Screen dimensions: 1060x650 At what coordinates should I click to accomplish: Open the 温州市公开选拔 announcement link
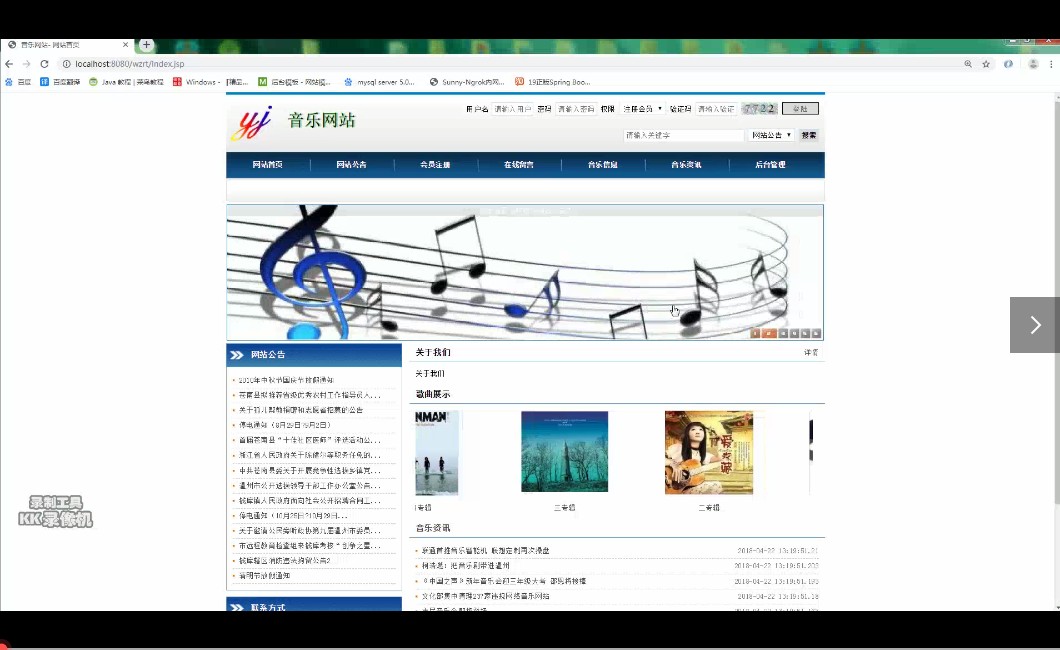pyautogui.click(x=310, y=486)
